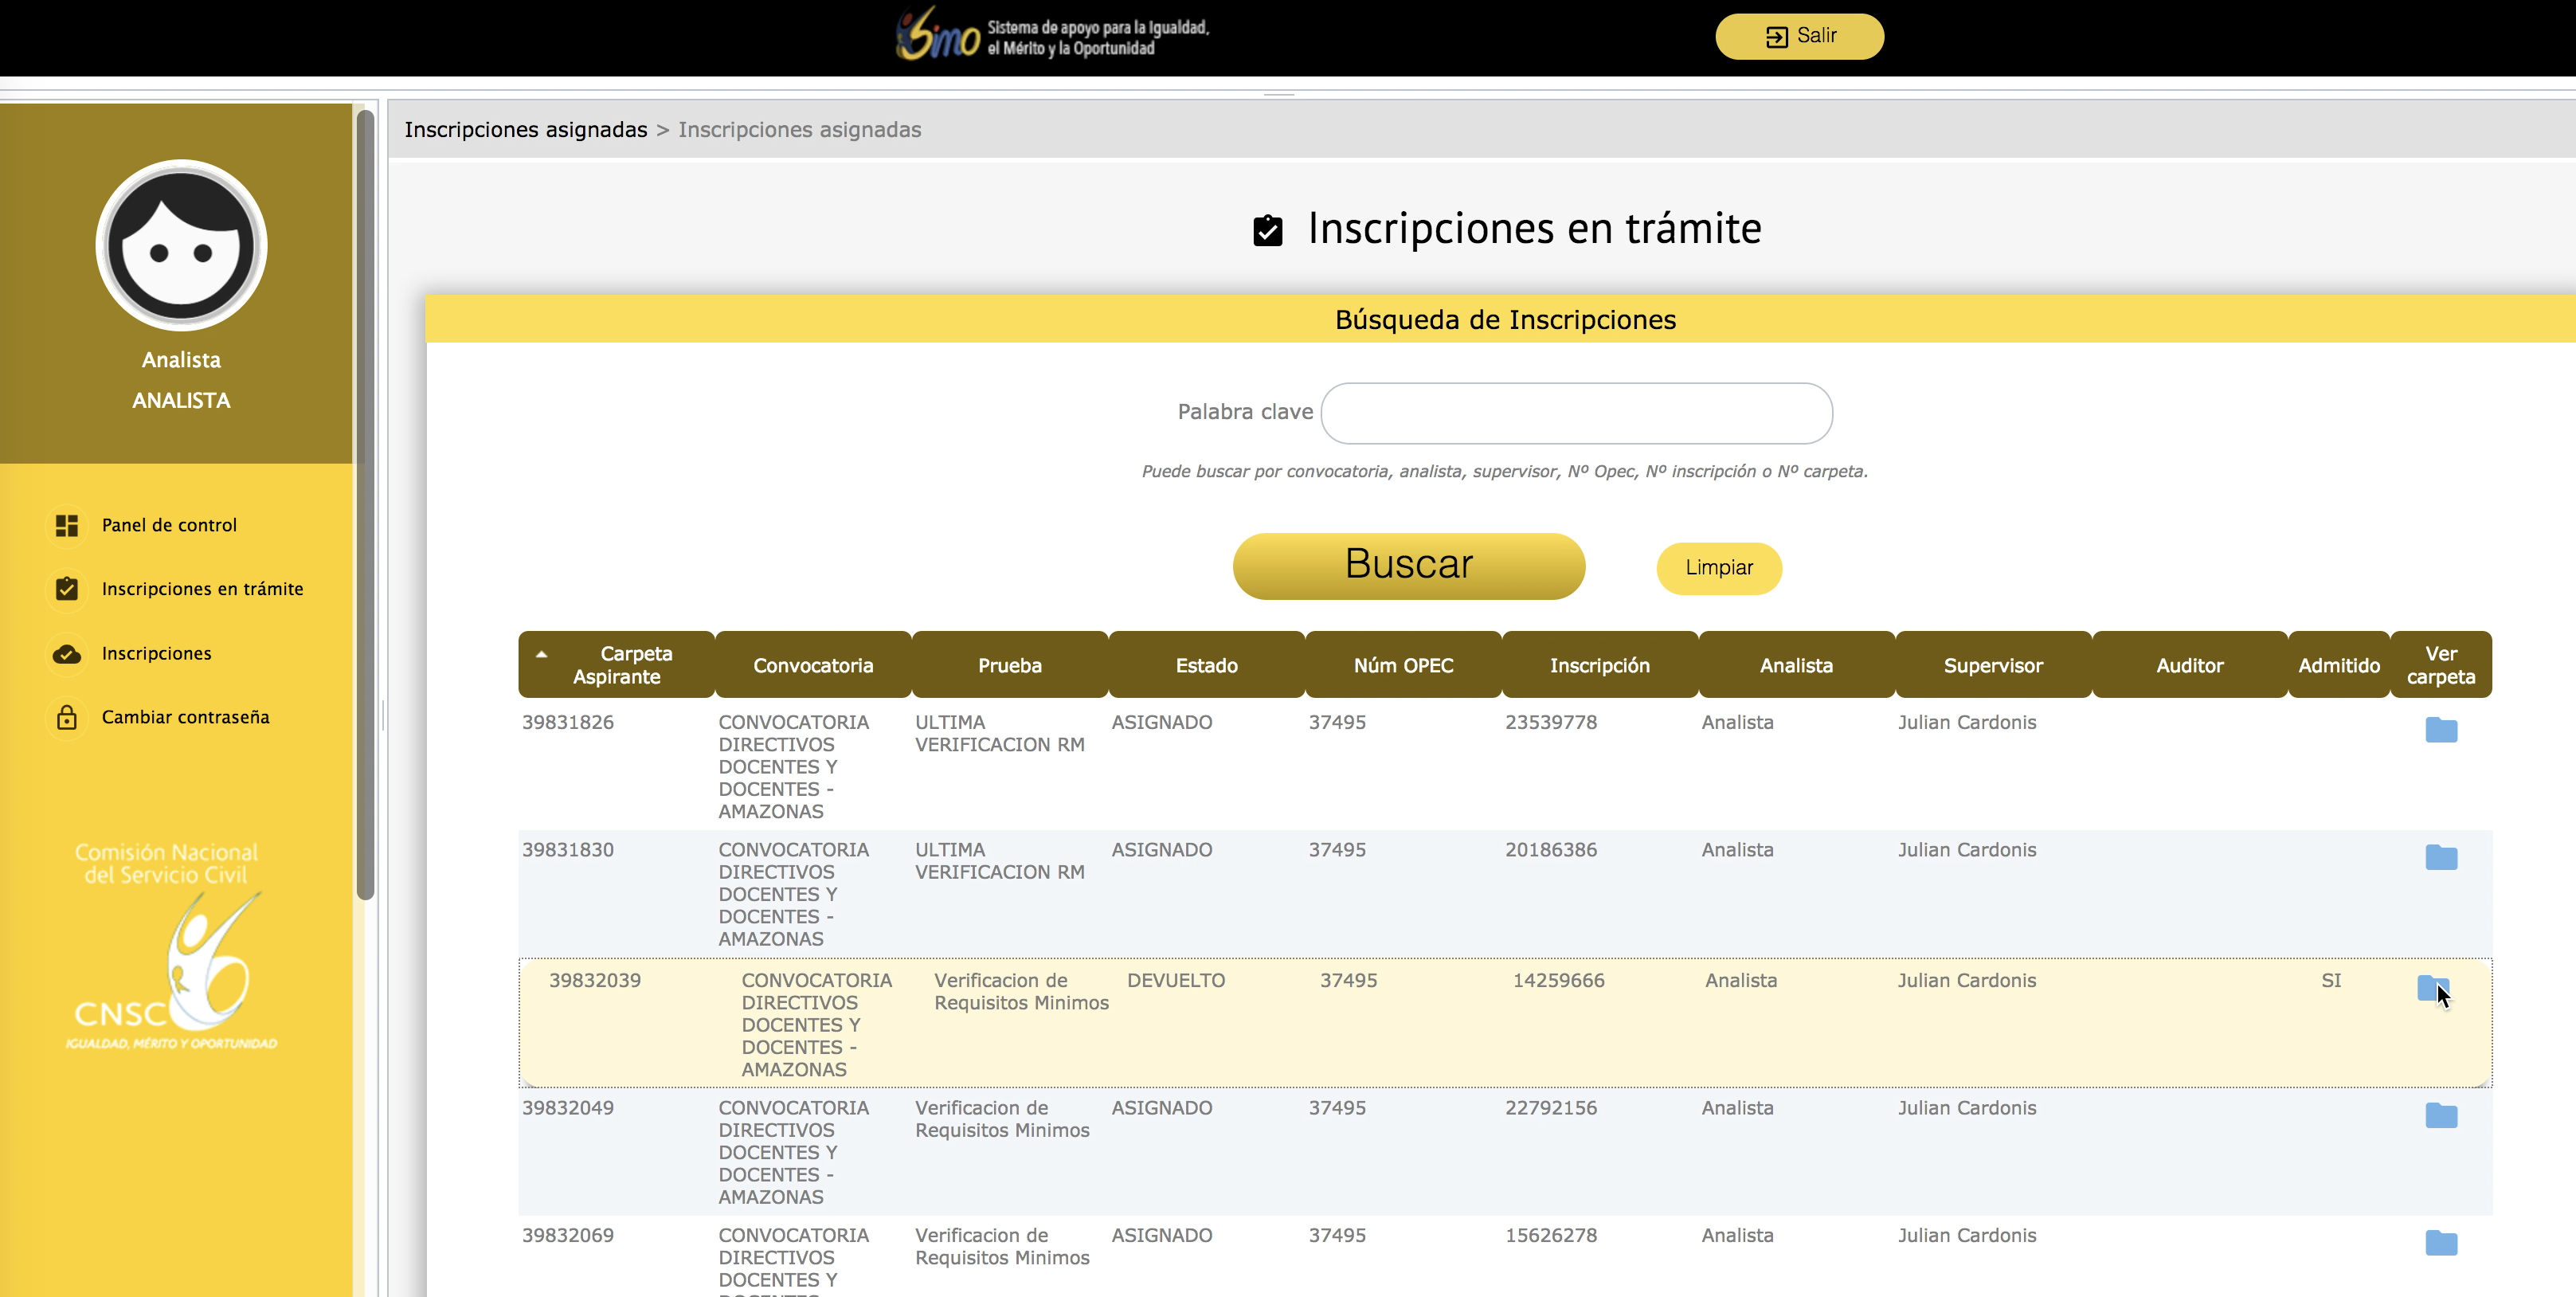
Task: Click the Analista profile avatar
Action: (181, 245)
